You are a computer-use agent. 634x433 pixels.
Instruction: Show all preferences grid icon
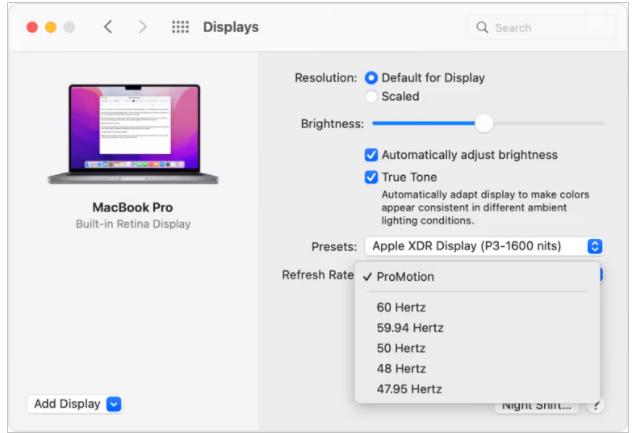click(180, 27)
